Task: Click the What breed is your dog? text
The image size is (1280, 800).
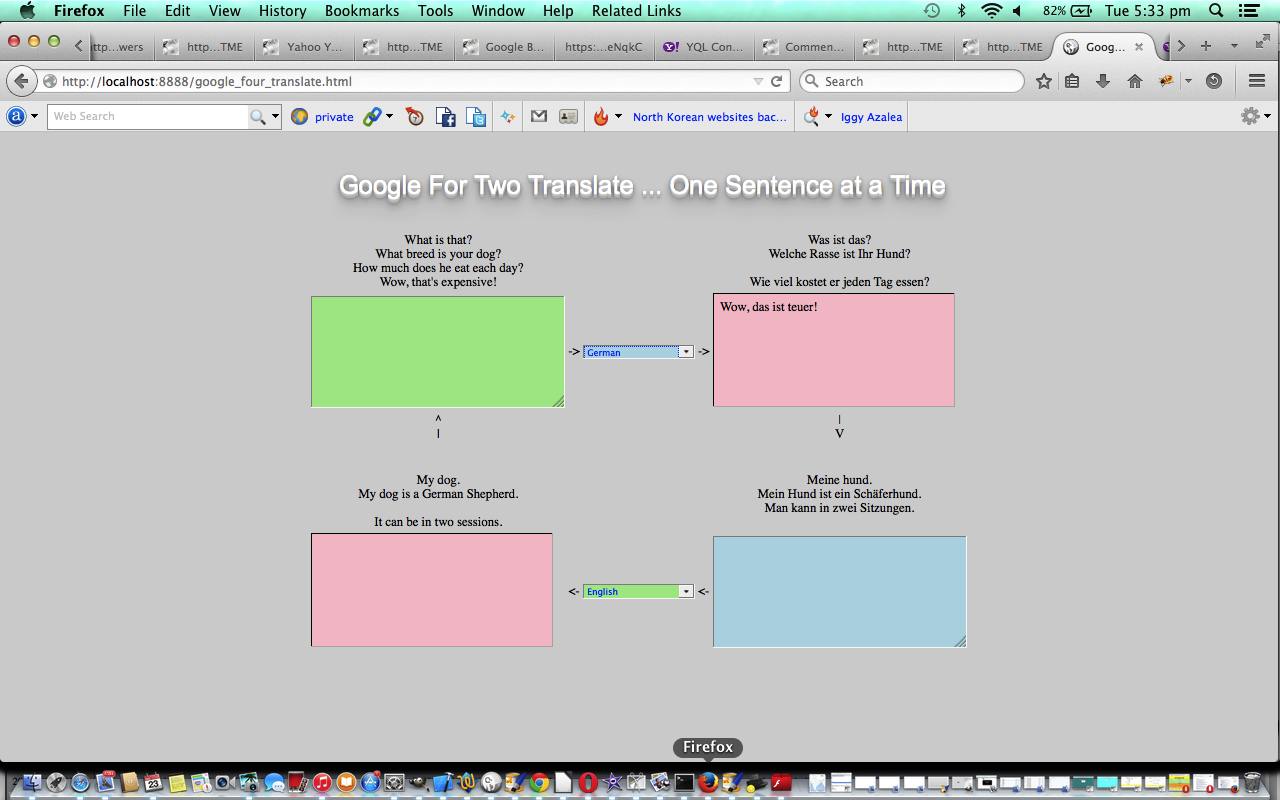Action: [438, 254]
